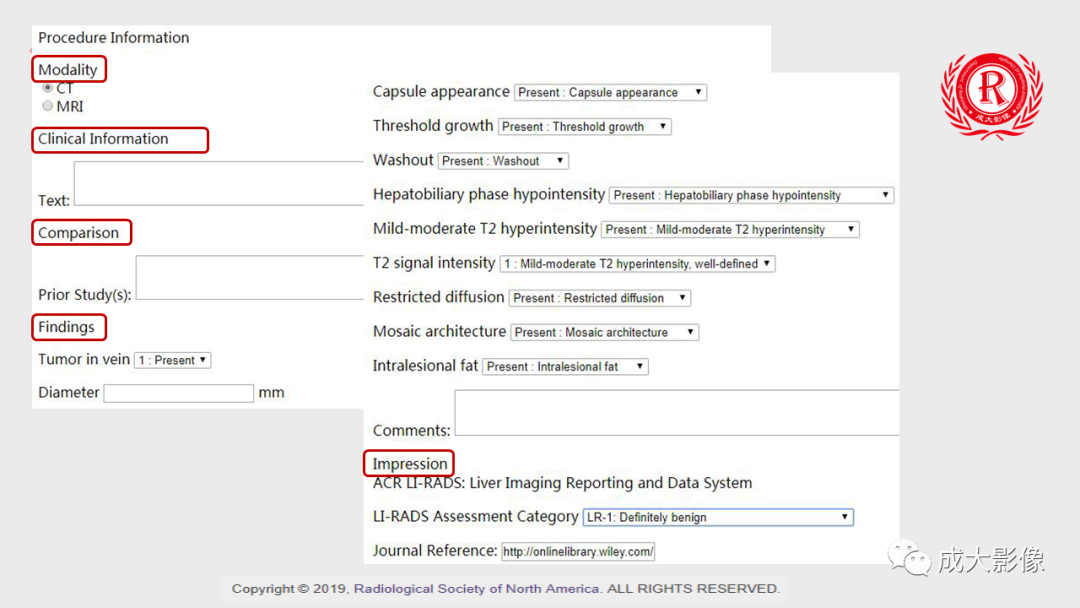This screenshot has height=608, width=1080.
Task: Open the Restricted diffusion dropdown
Action: click(599, 298)
